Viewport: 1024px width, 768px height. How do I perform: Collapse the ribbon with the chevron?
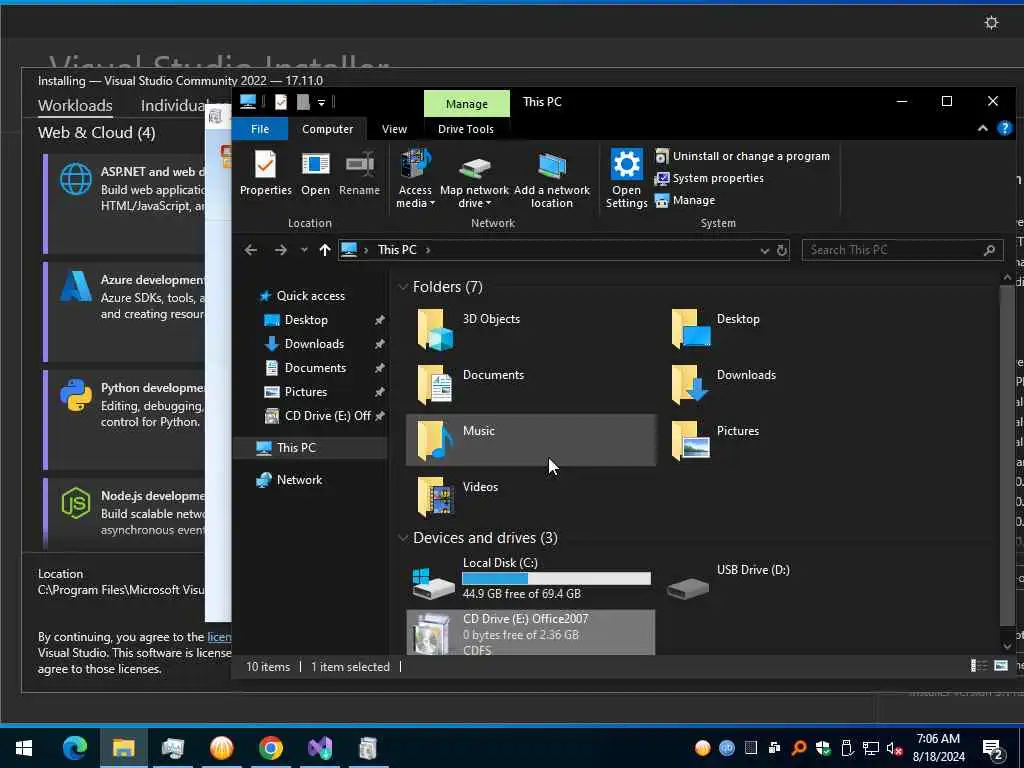pyautogui.click(x=982, y=129)
